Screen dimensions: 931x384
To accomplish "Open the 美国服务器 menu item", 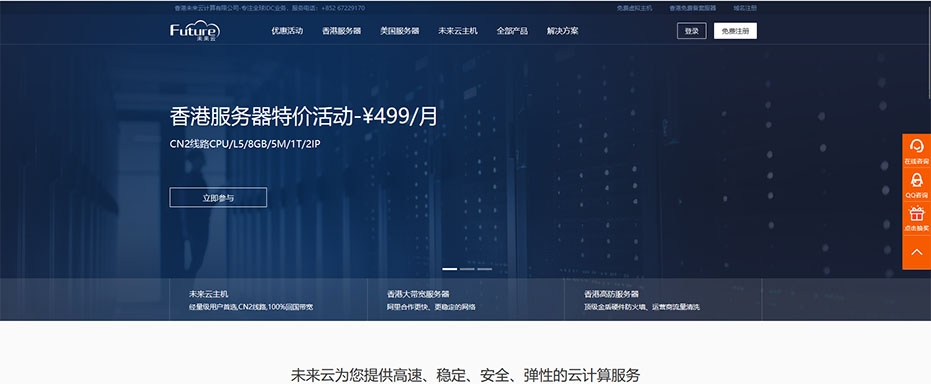I will point(400,31).
